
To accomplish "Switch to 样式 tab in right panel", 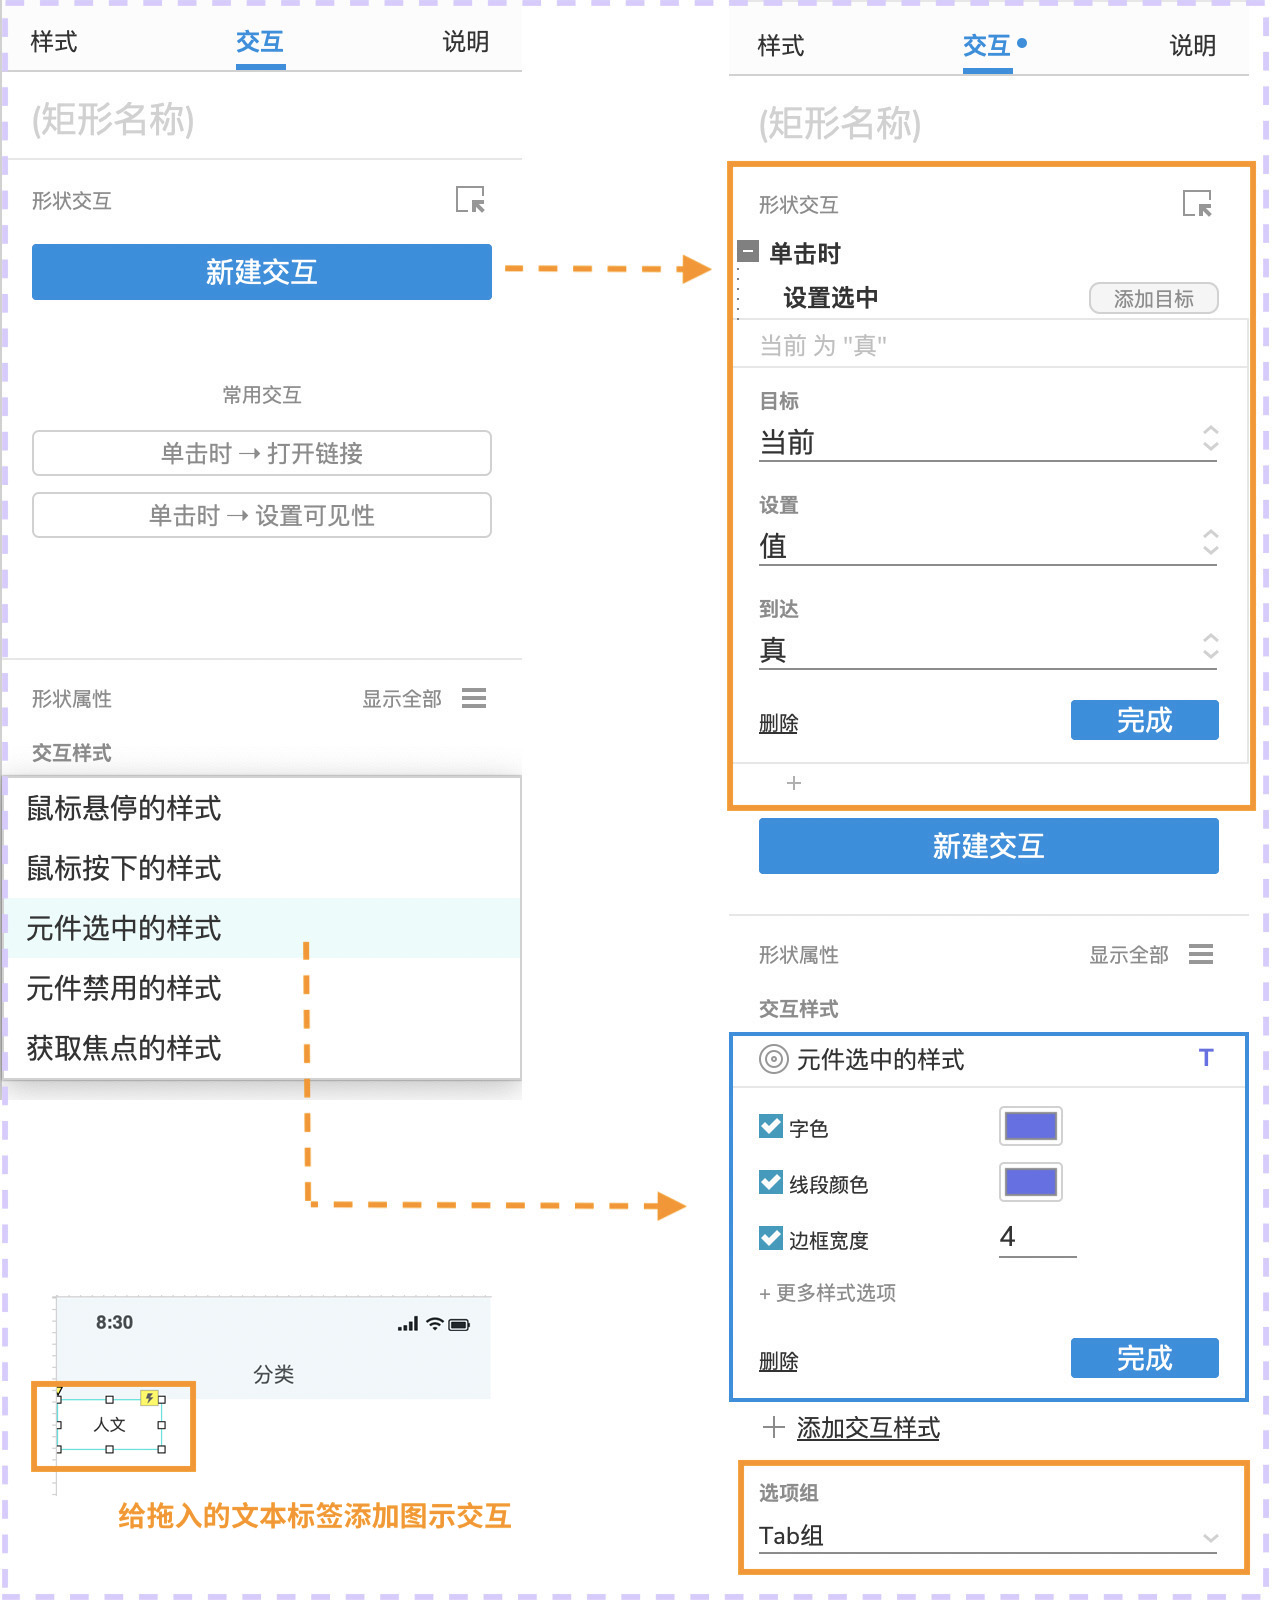I will [781, 46].
